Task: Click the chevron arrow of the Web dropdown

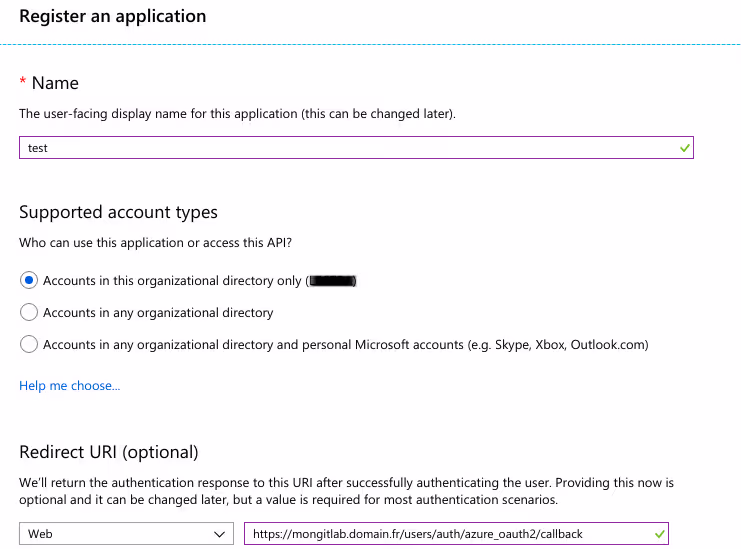Action: coord(221,534)
